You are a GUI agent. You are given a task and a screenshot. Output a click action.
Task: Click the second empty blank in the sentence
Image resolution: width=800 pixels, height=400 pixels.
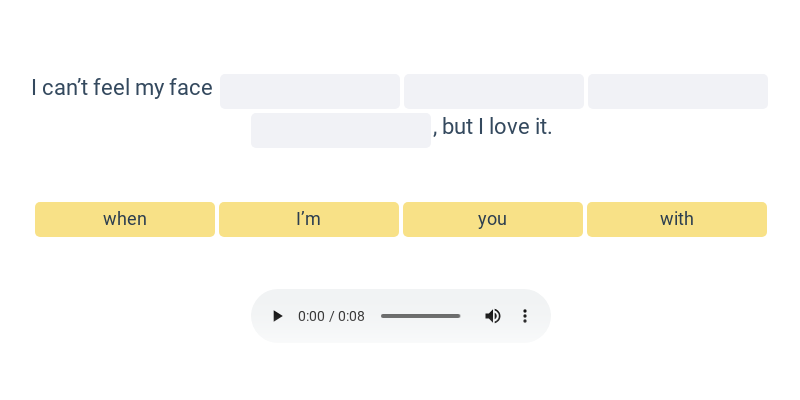point(494,91)
